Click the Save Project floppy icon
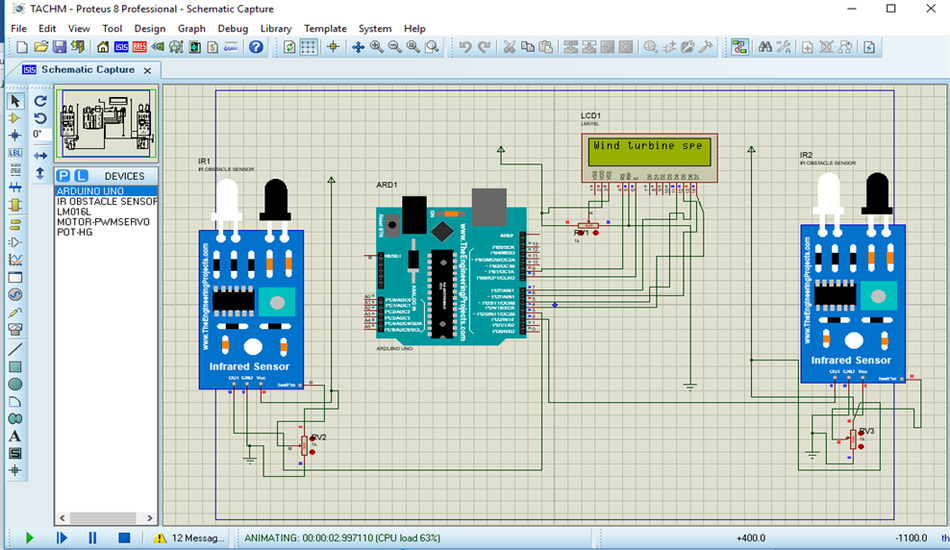This screenshot has height=550, width=950. point(59,47)
